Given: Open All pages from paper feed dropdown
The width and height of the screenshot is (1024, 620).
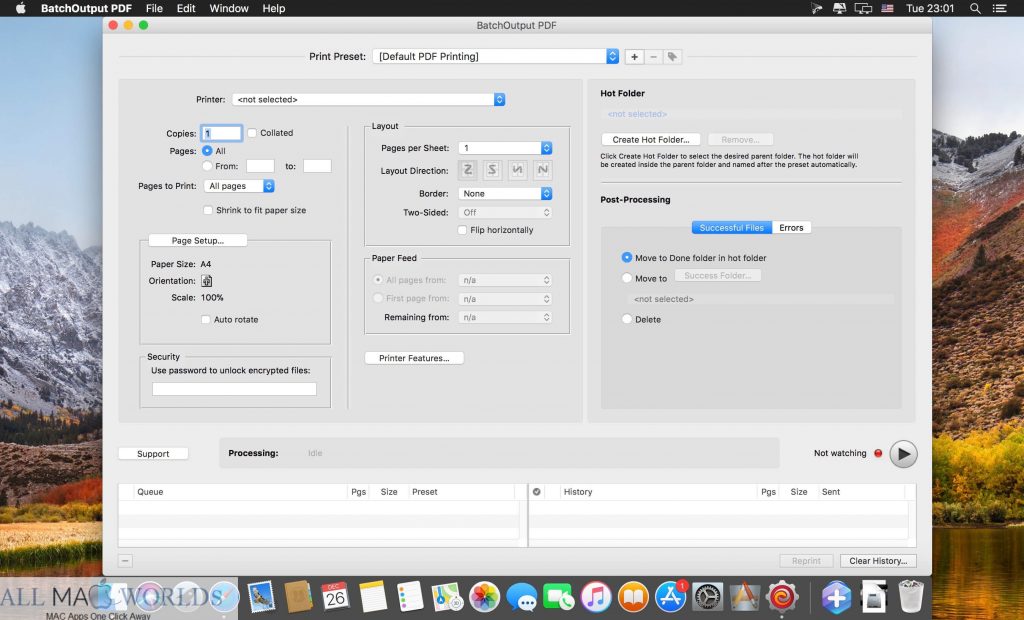Looking at the screenshot, I should 505,280.
